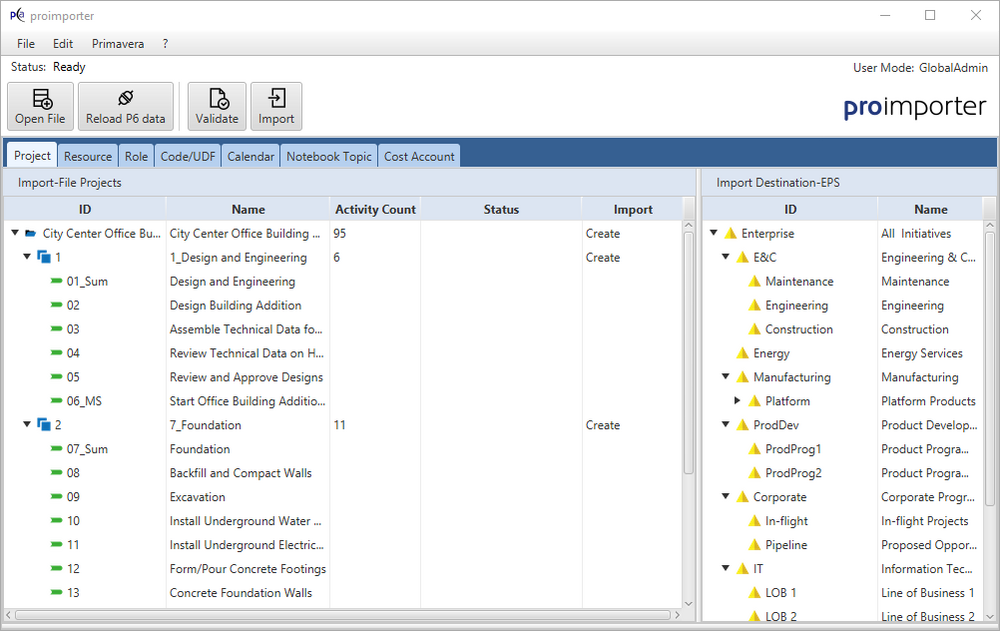Switch to the Resource tab

pos(88,157)
